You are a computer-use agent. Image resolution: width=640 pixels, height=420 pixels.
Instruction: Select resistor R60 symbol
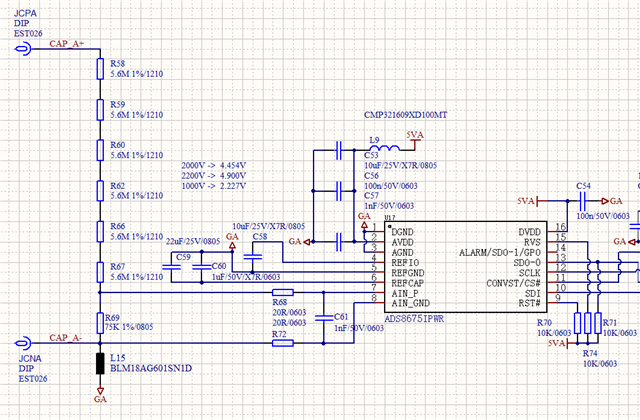tap(100, 150)
